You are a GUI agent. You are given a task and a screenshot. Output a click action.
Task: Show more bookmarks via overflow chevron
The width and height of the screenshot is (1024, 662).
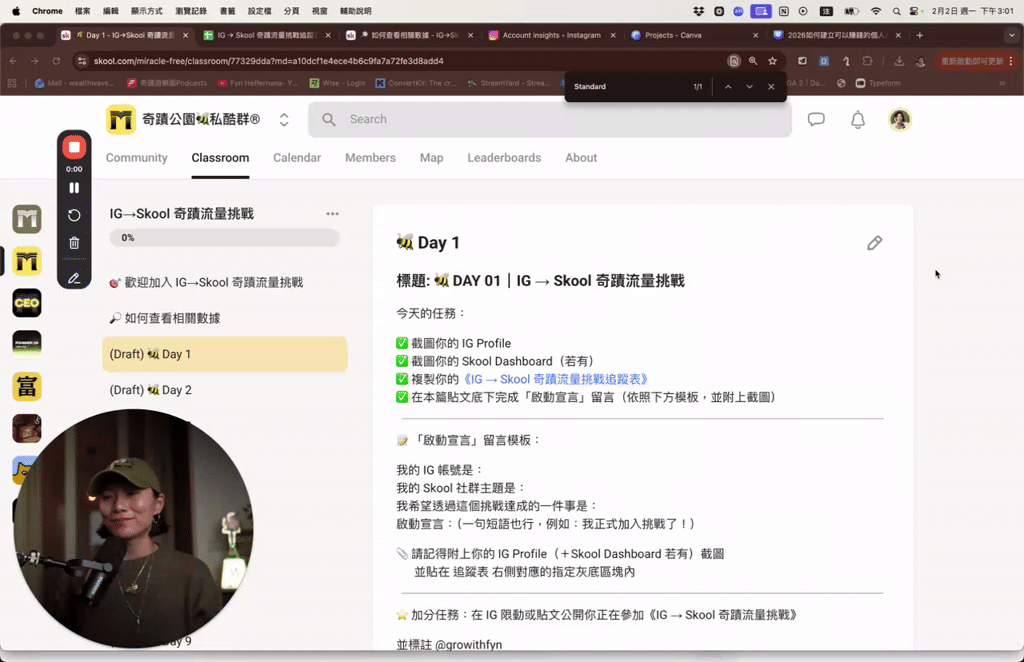point(1002,83)
